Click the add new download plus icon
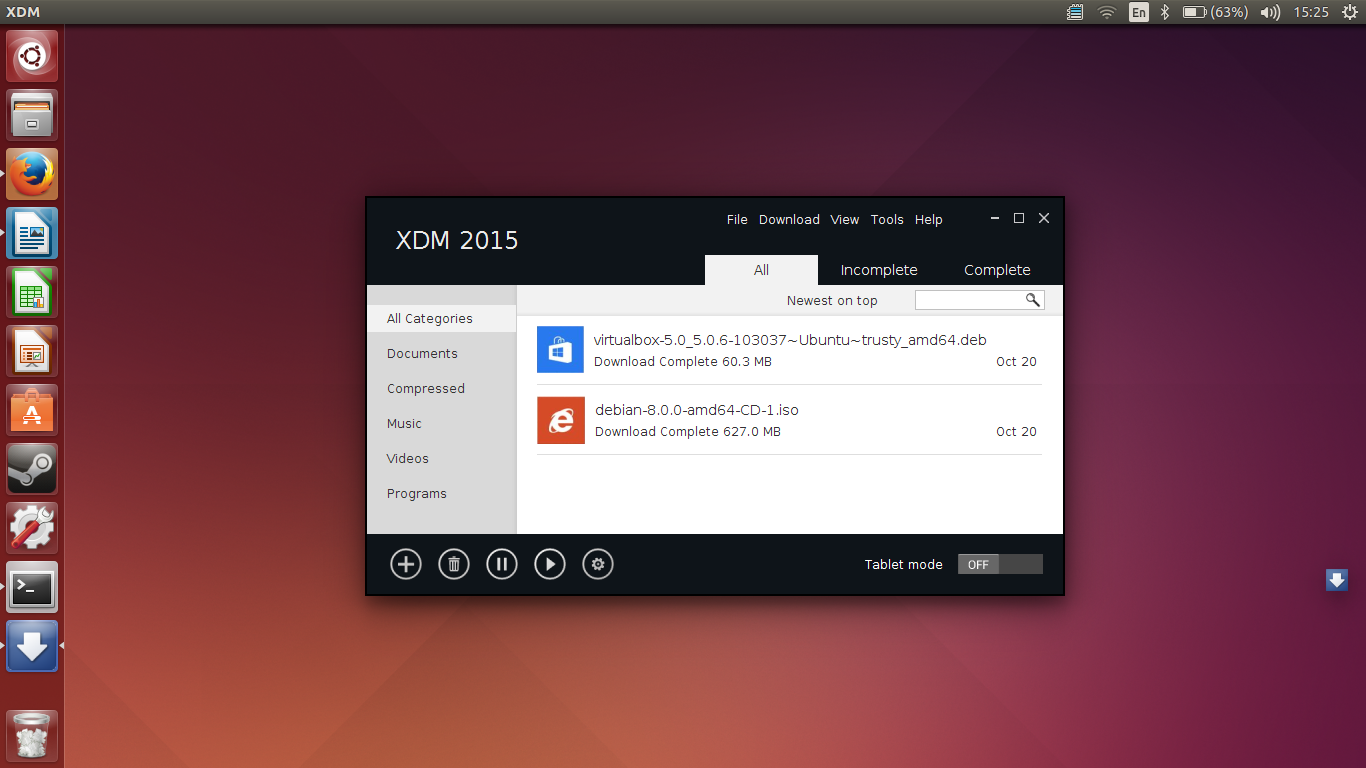The width and height of the screenshot is (1366, 768). (x=406, y=564)
